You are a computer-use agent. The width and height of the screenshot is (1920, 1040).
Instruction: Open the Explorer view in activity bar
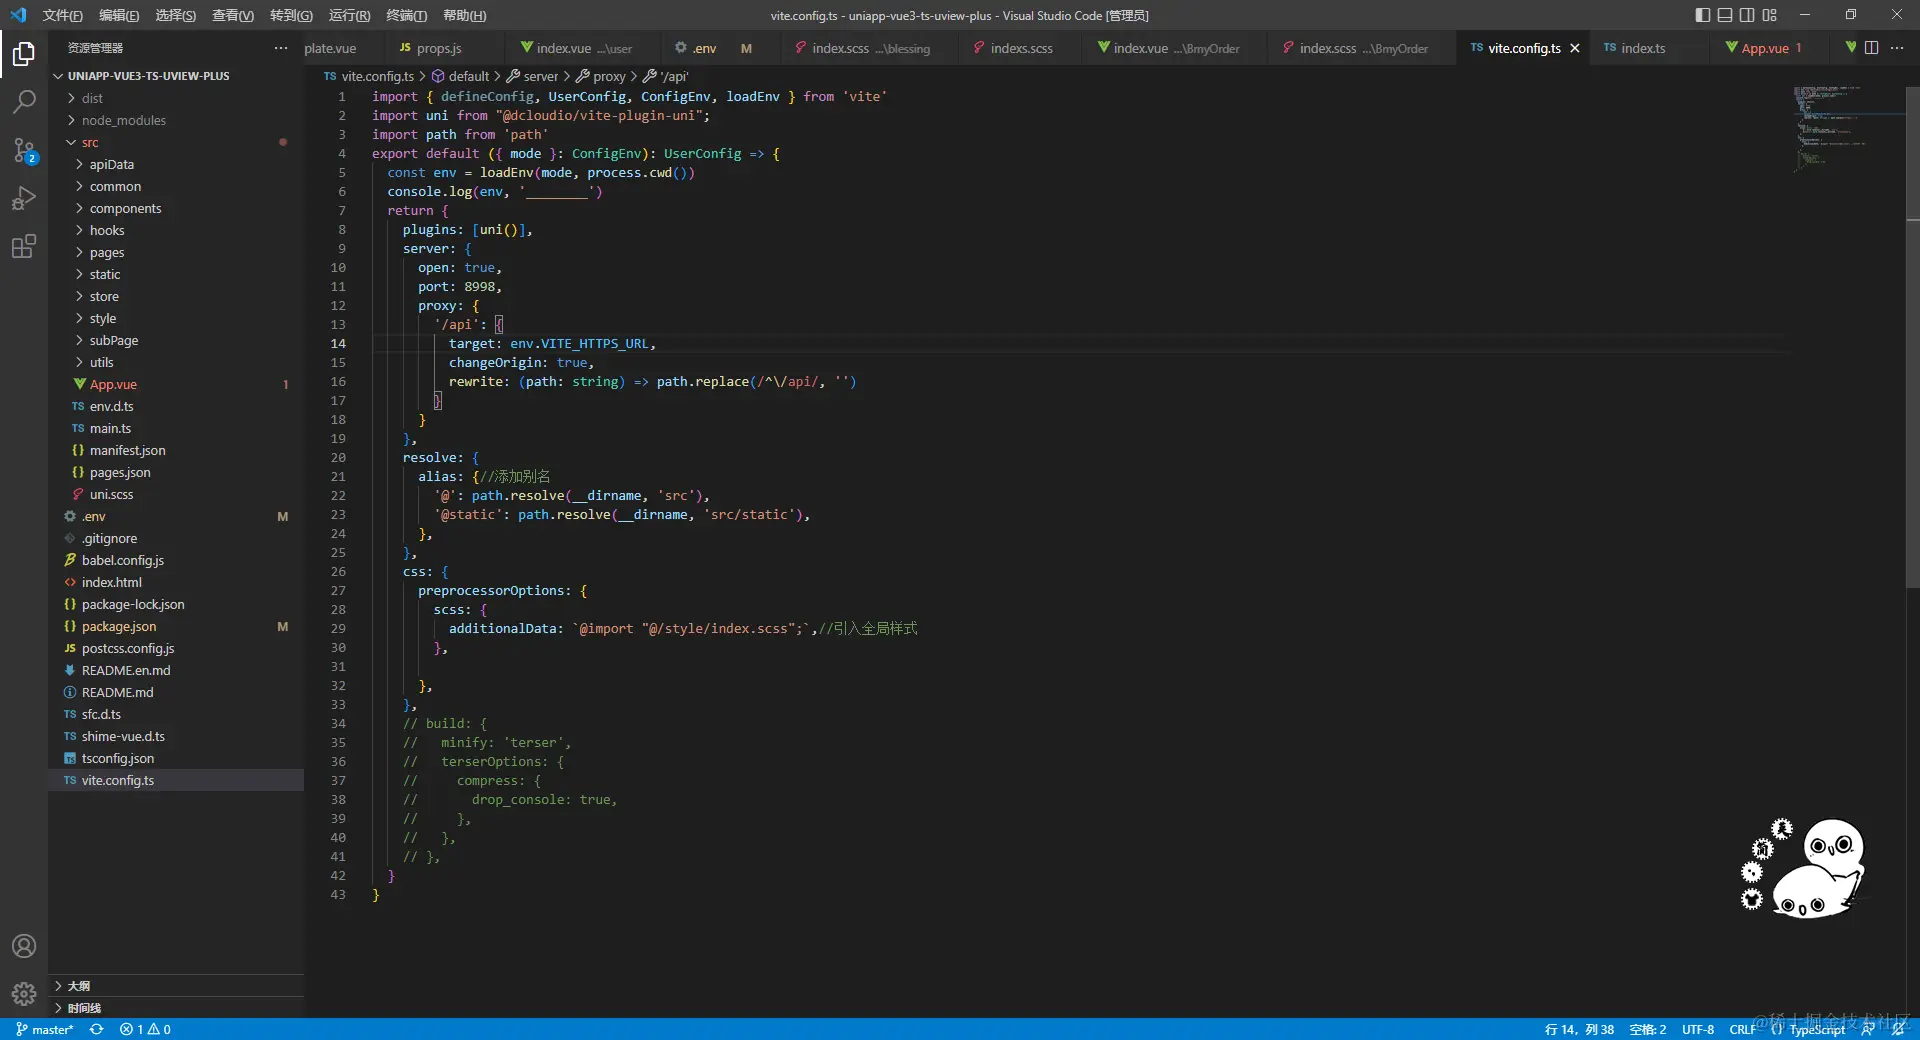pyautogui.click(x=24, y=53)
